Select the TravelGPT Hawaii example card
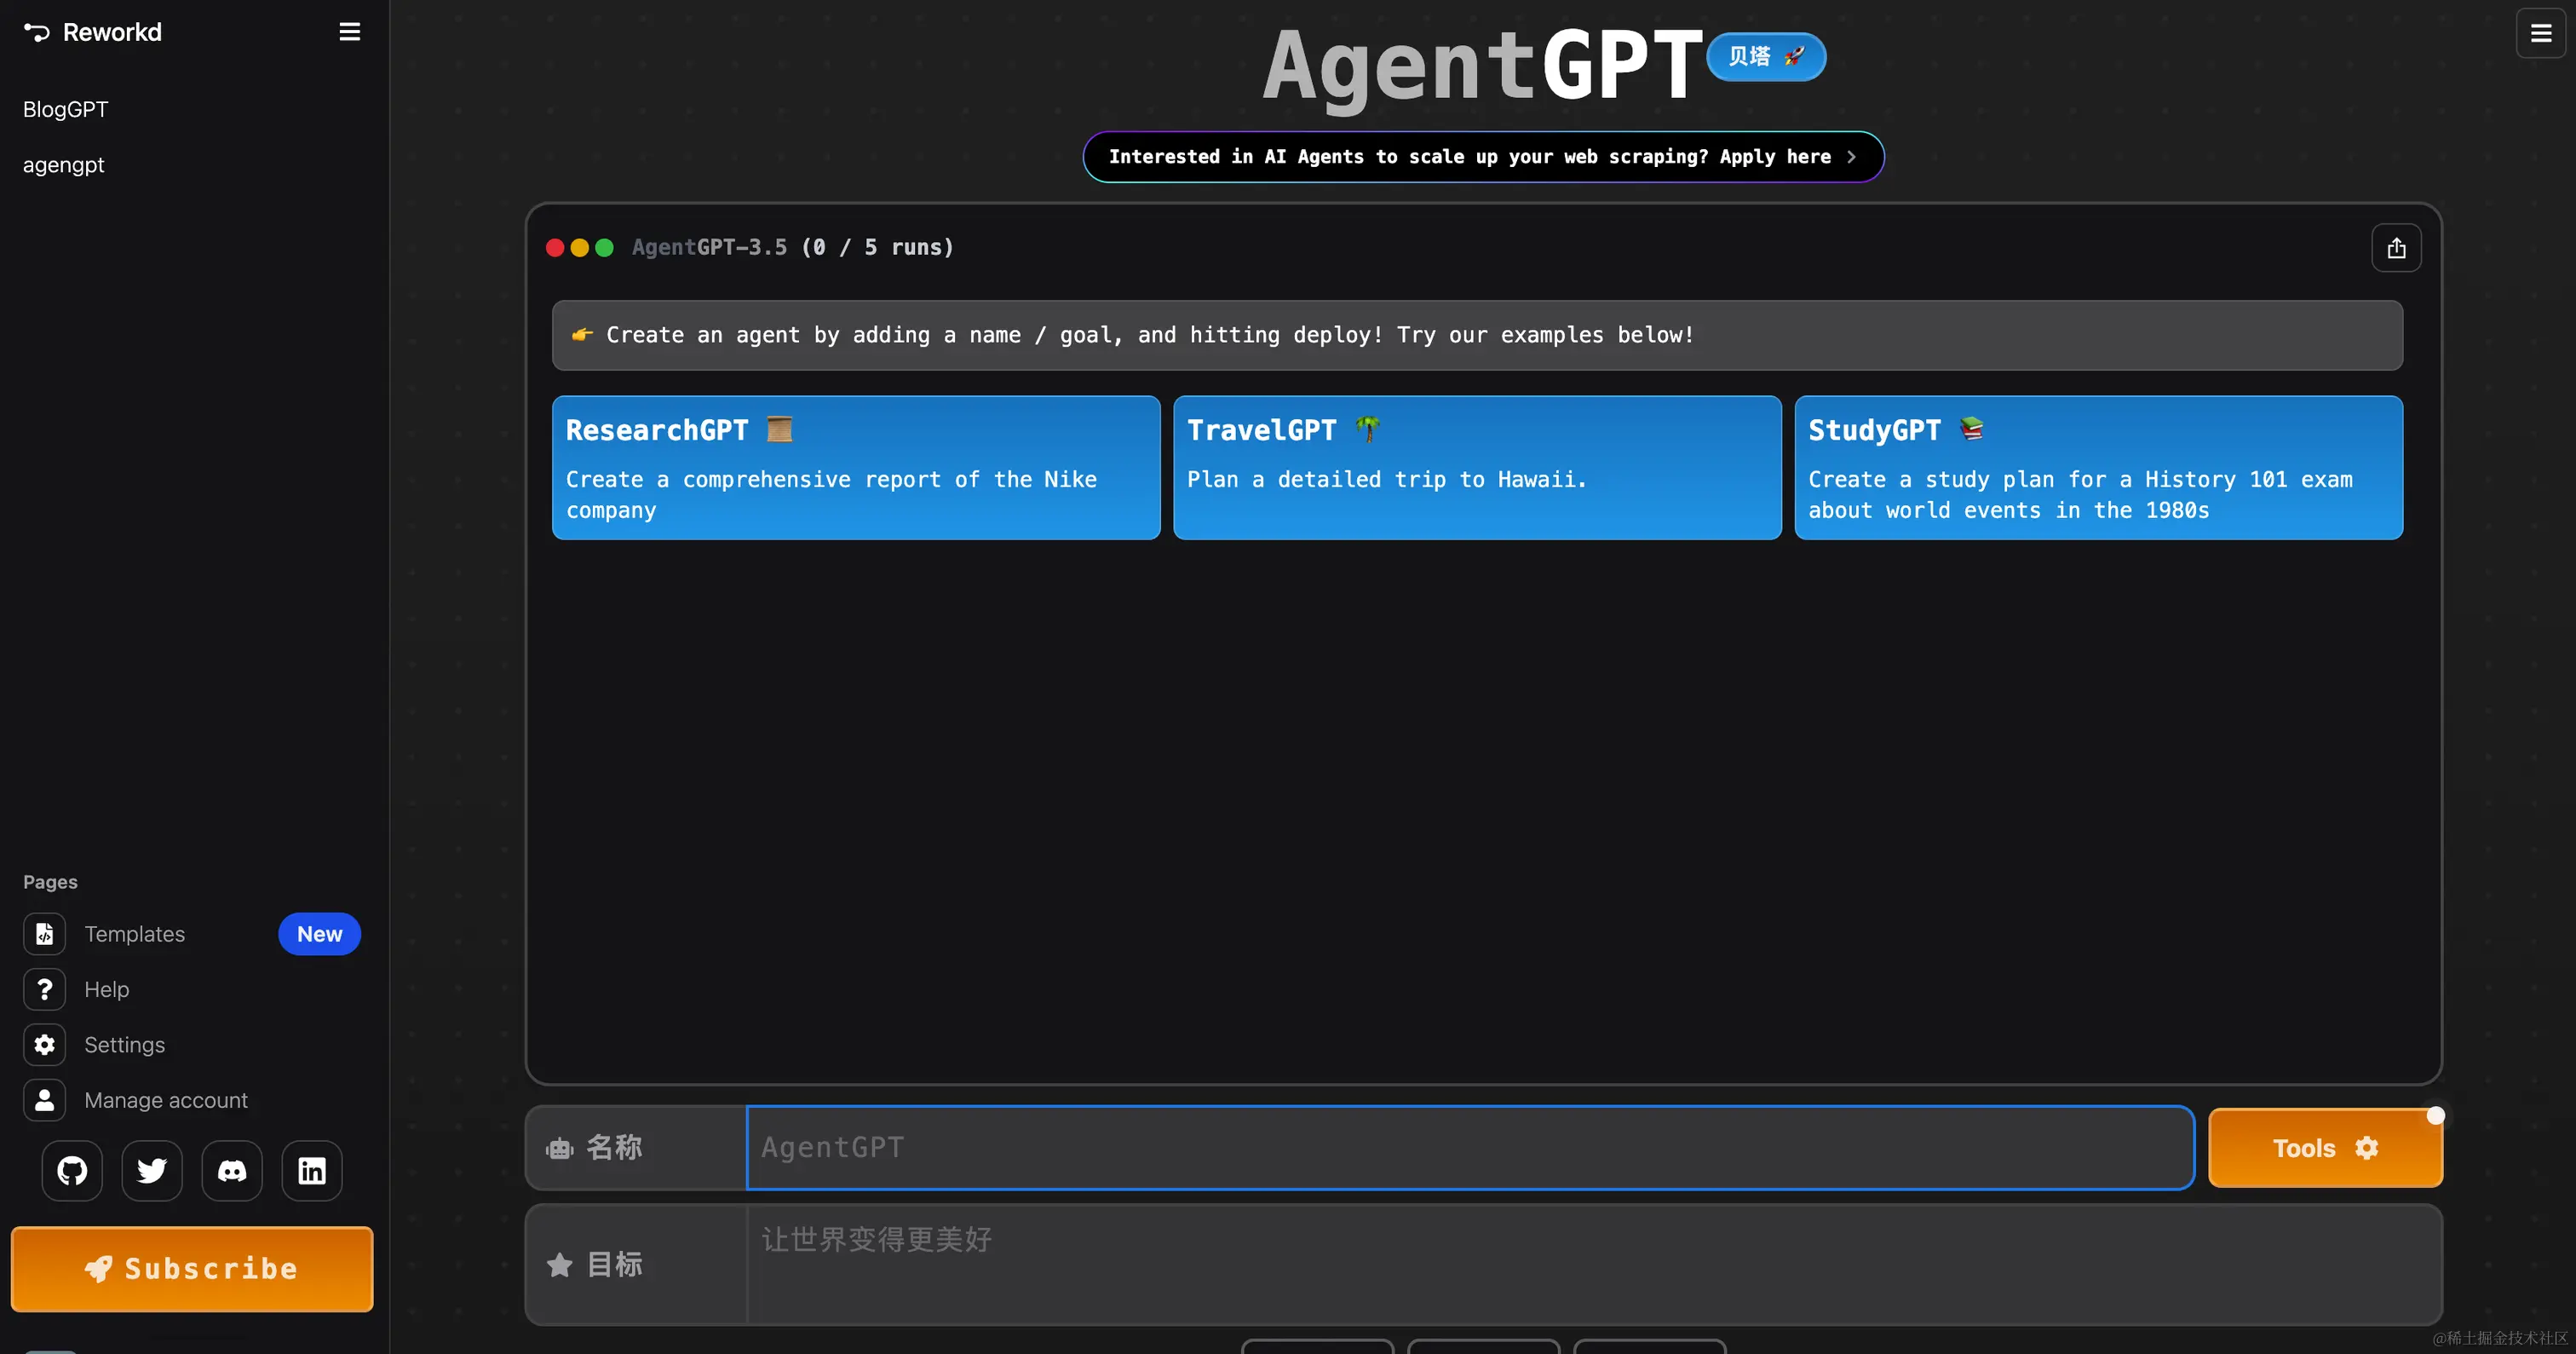 tap(1477, 467)
